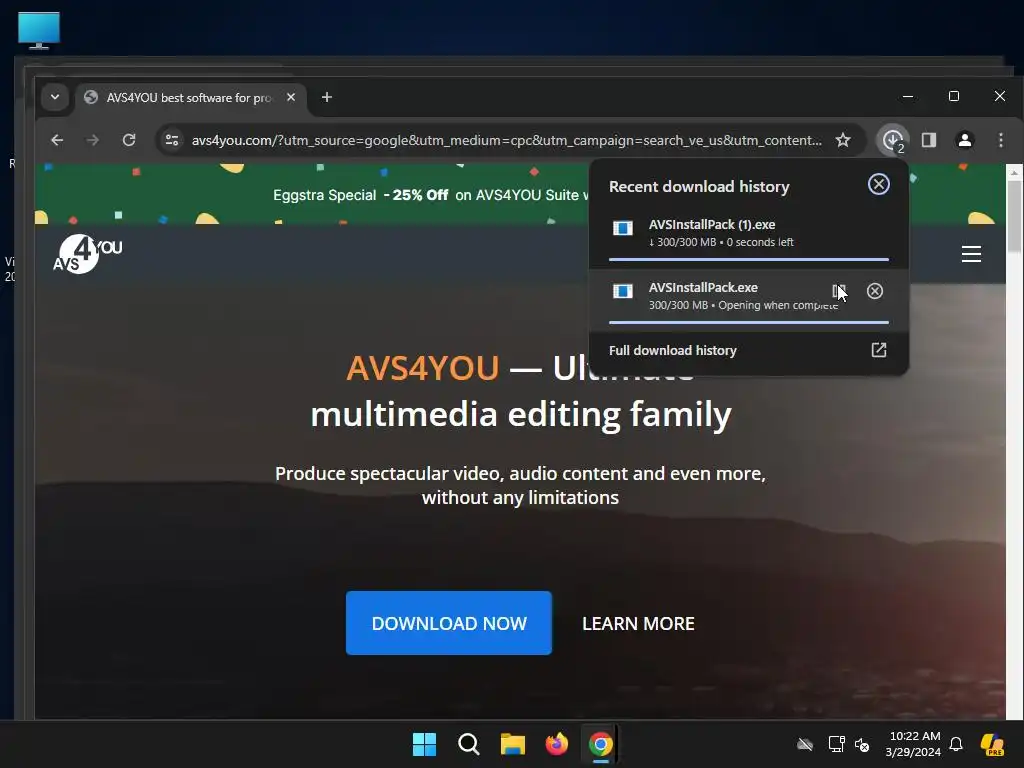Image resolution: width=1024 pixels, height=768 pixels.
Task: Select the AVS4YOU browser tab
Action: coord(191,97)
